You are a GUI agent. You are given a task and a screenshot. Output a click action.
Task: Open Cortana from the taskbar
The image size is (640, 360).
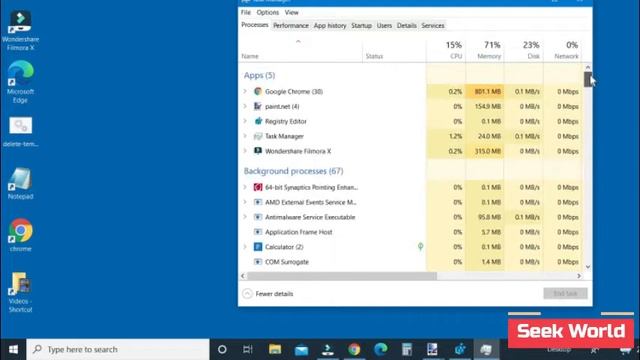[222, 349]
